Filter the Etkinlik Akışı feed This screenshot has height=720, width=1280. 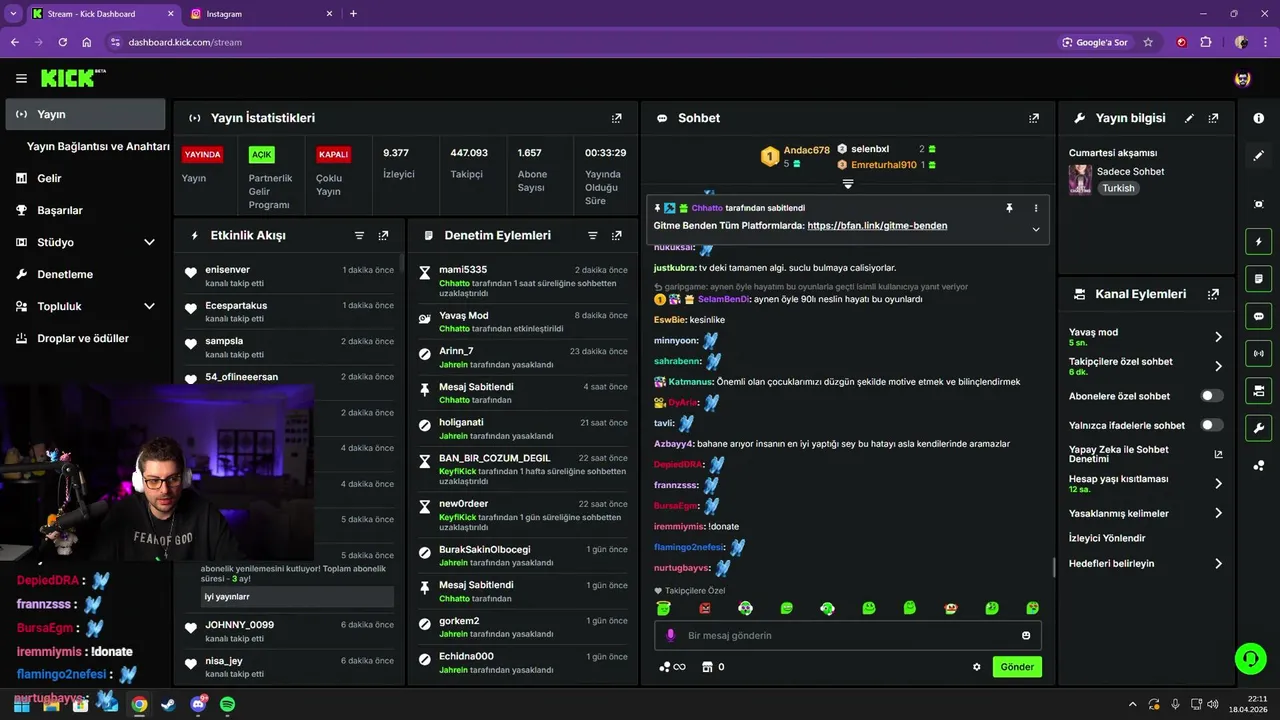[x=359, y=235]
